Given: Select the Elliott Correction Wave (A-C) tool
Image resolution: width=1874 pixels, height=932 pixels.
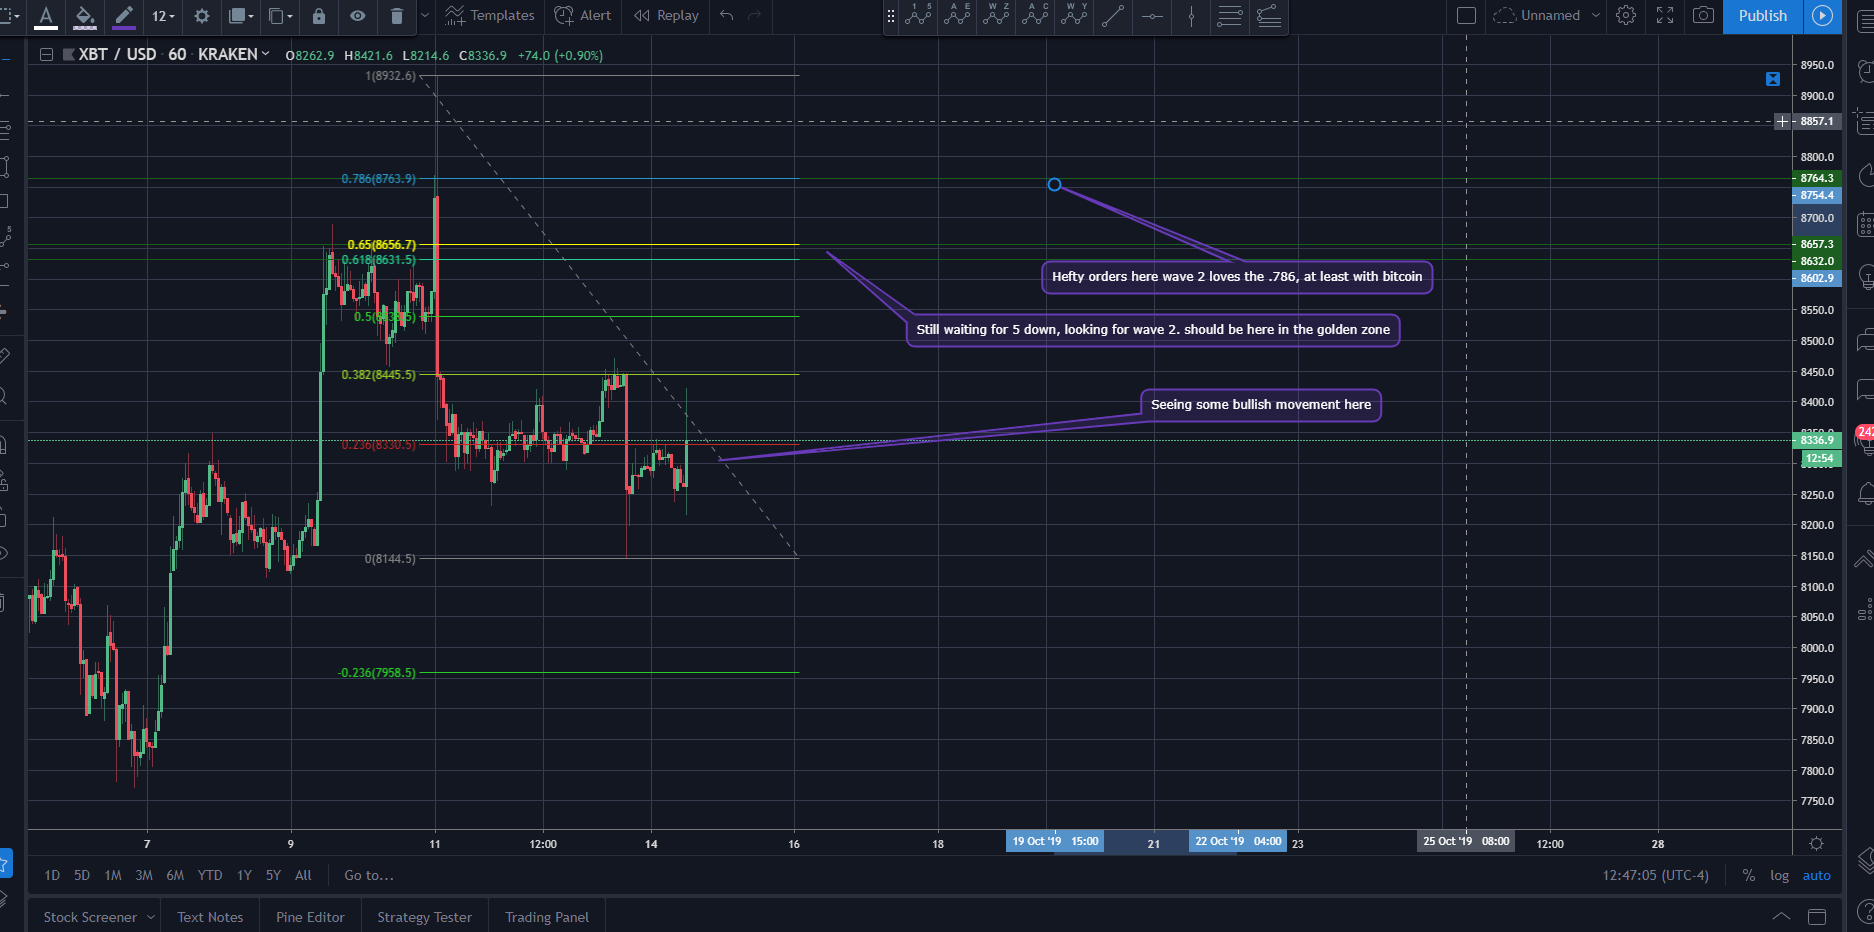Looking at the screenshot, I should tap(1035, 16).
